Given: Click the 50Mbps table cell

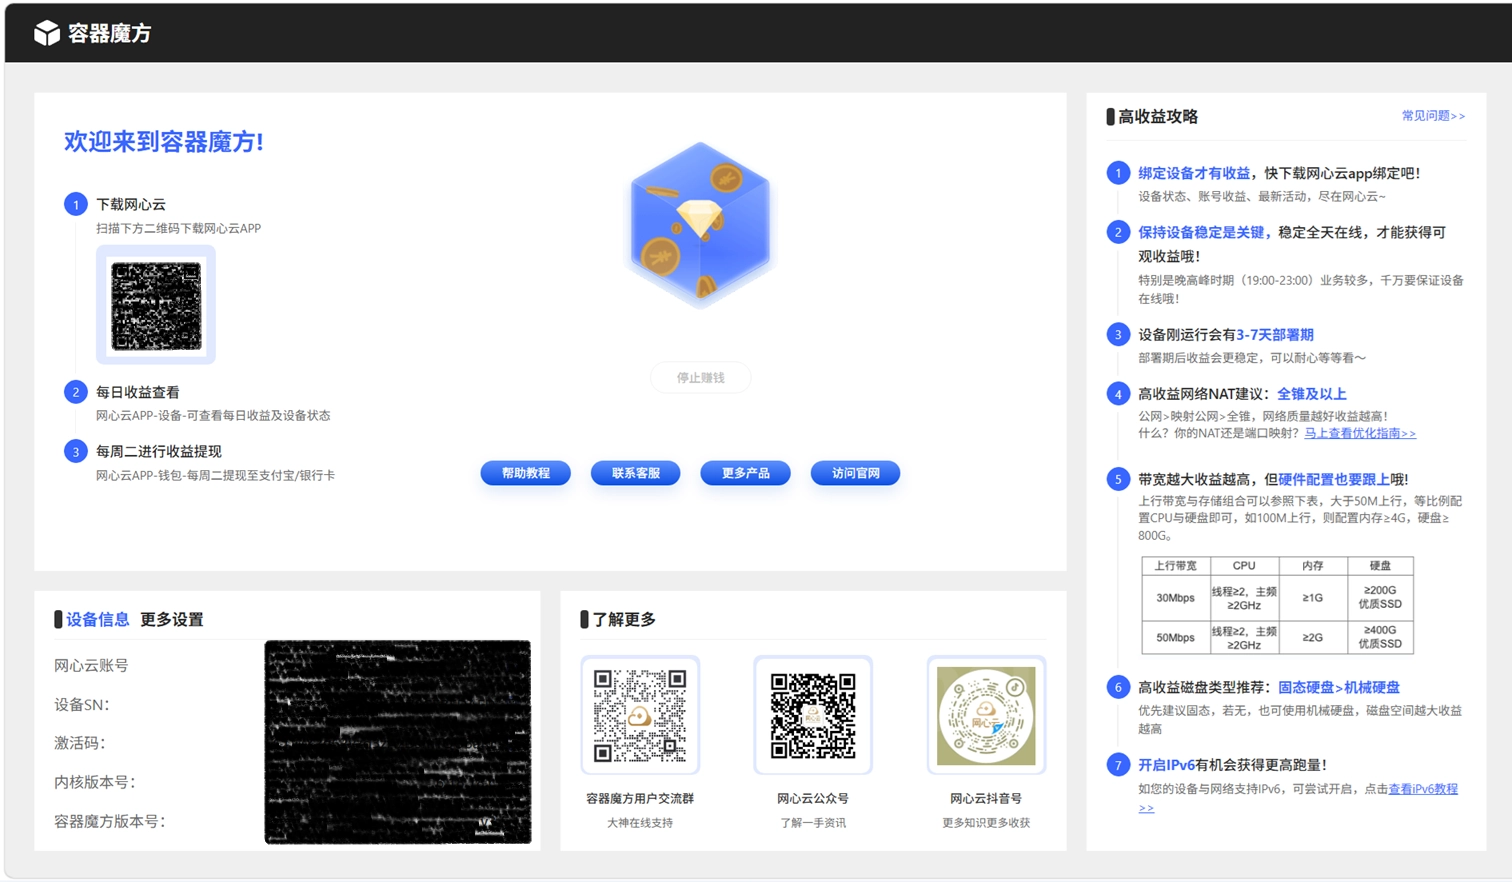Looking at the screenshot, I should [x=1176, y=638].
